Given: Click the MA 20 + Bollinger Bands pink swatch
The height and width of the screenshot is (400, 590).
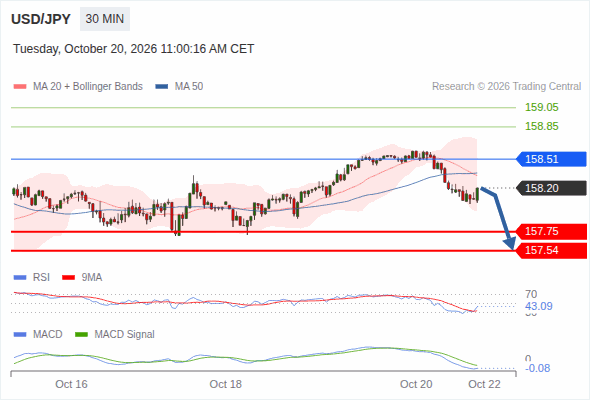Looking at the screenshot, I should click(x=20, y=87).
